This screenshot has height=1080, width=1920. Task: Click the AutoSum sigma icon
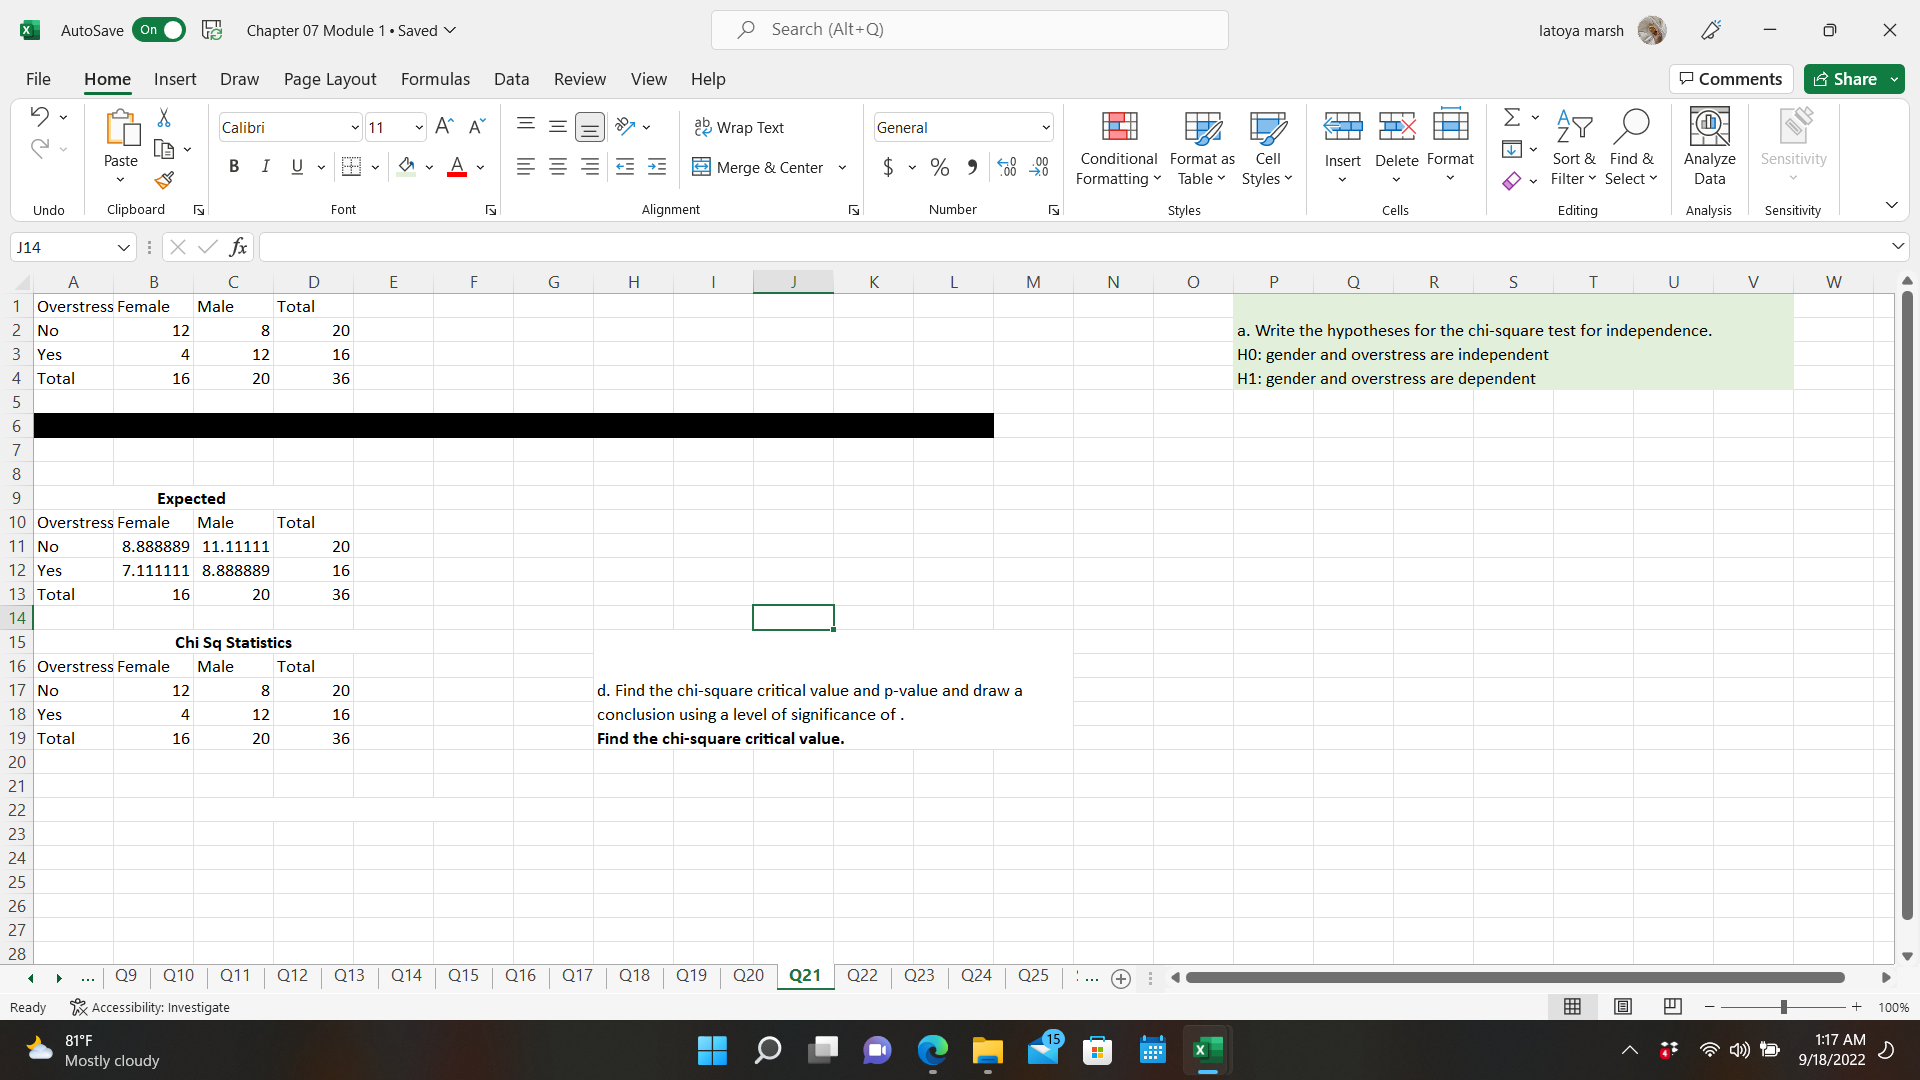(x=1512, y=117)
